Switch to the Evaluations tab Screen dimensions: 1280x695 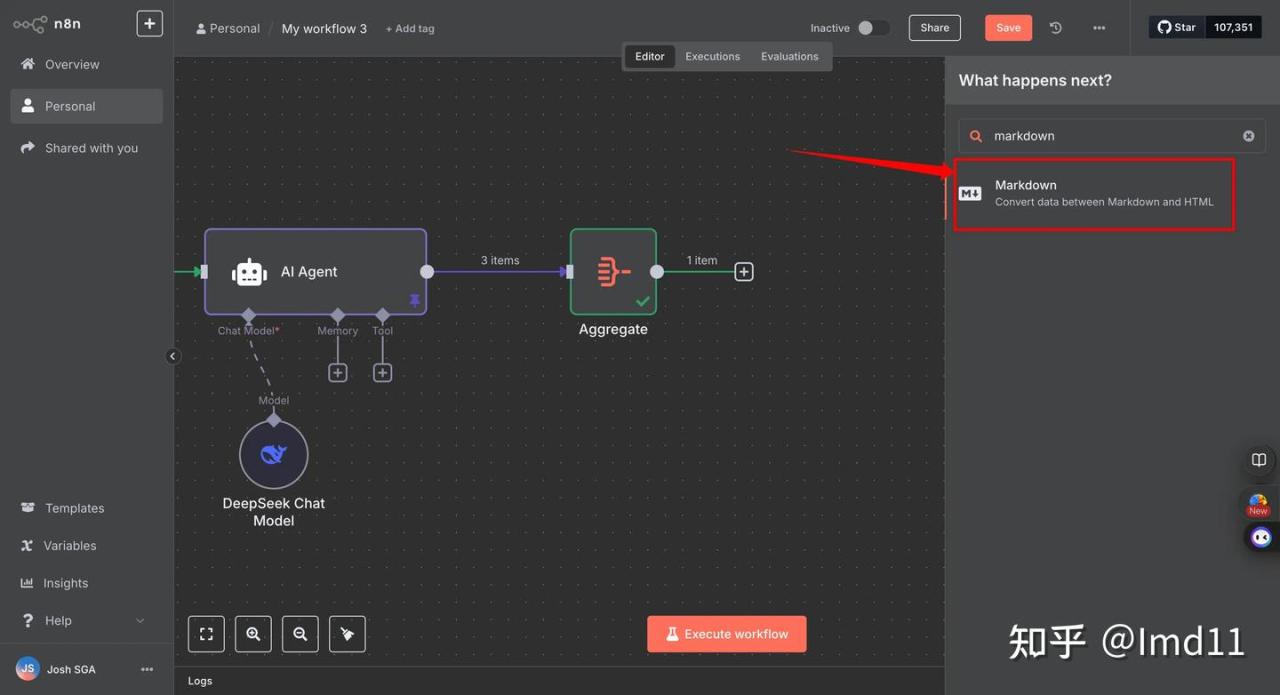(789, 57)
